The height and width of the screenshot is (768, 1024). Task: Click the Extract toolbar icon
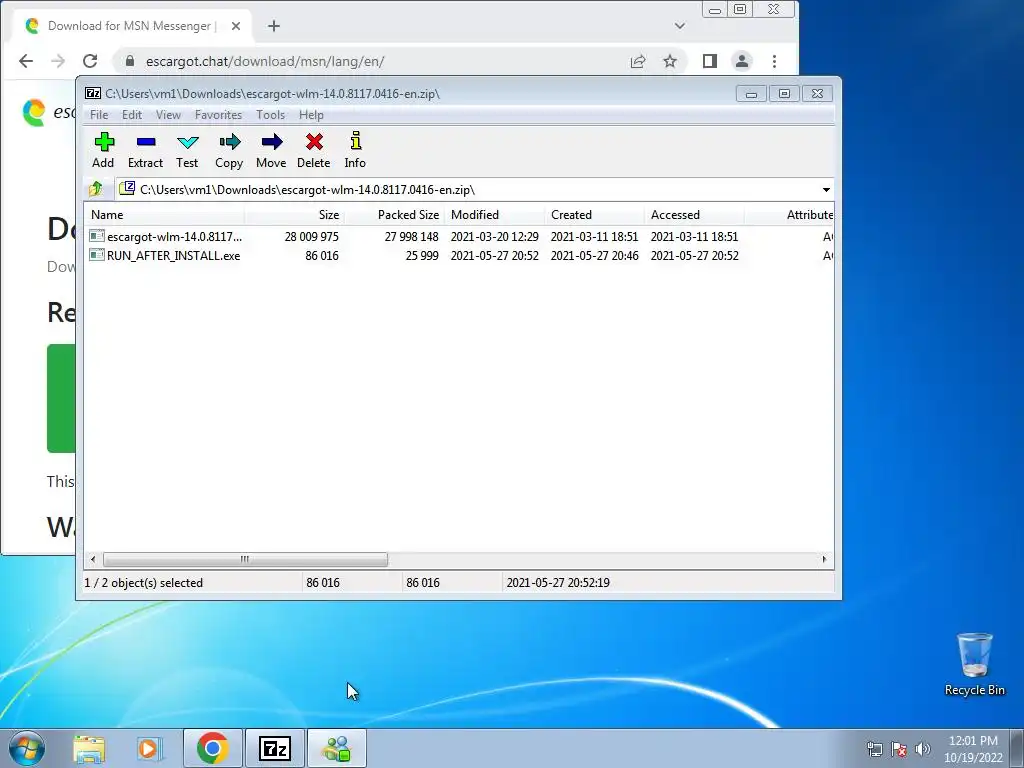point(145,150)
